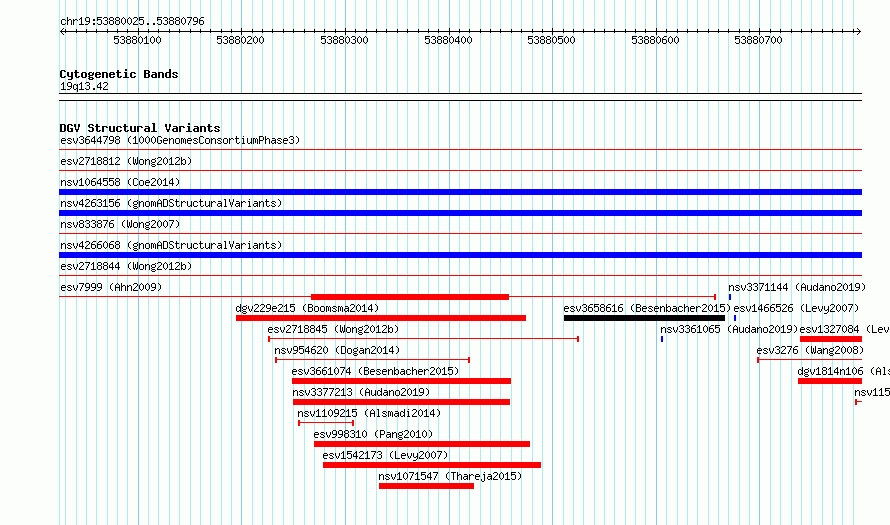The height and width of the screenshot is (525, 890).
Task: Click the esv7999 (Ahn2009) label
Action: (111, 287)
